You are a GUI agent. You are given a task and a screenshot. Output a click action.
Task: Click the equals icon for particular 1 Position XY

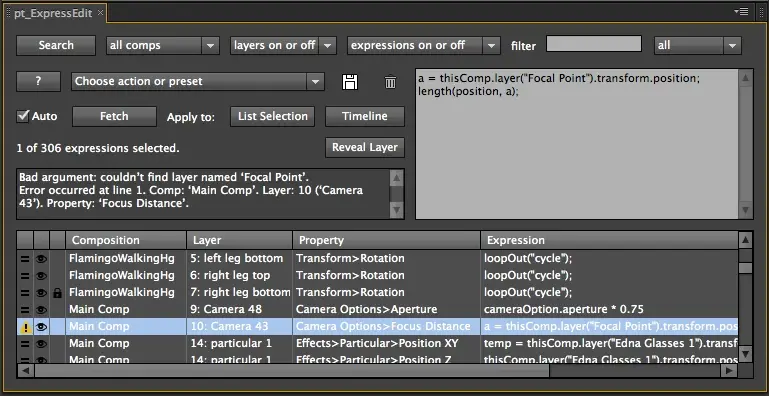point(25,343)
